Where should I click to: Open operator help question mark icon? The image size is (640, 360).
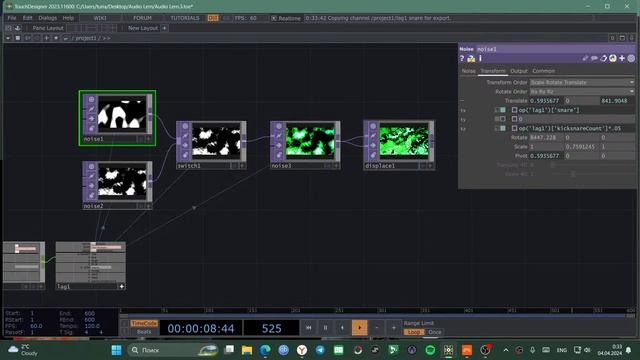coord(462,58)
